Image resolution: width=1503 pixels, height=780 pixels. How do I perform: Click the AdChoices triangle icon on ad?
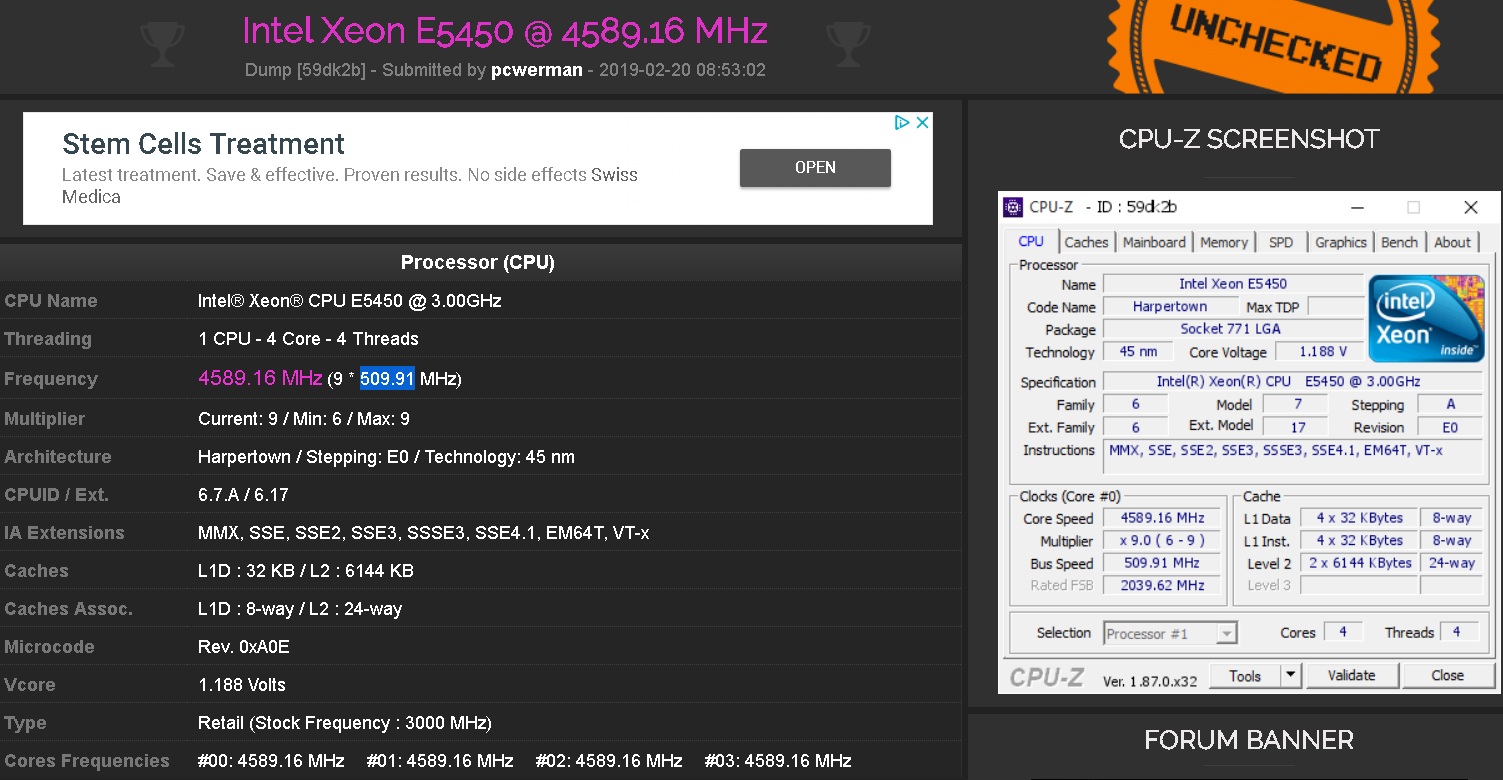(x=902, y=122)
